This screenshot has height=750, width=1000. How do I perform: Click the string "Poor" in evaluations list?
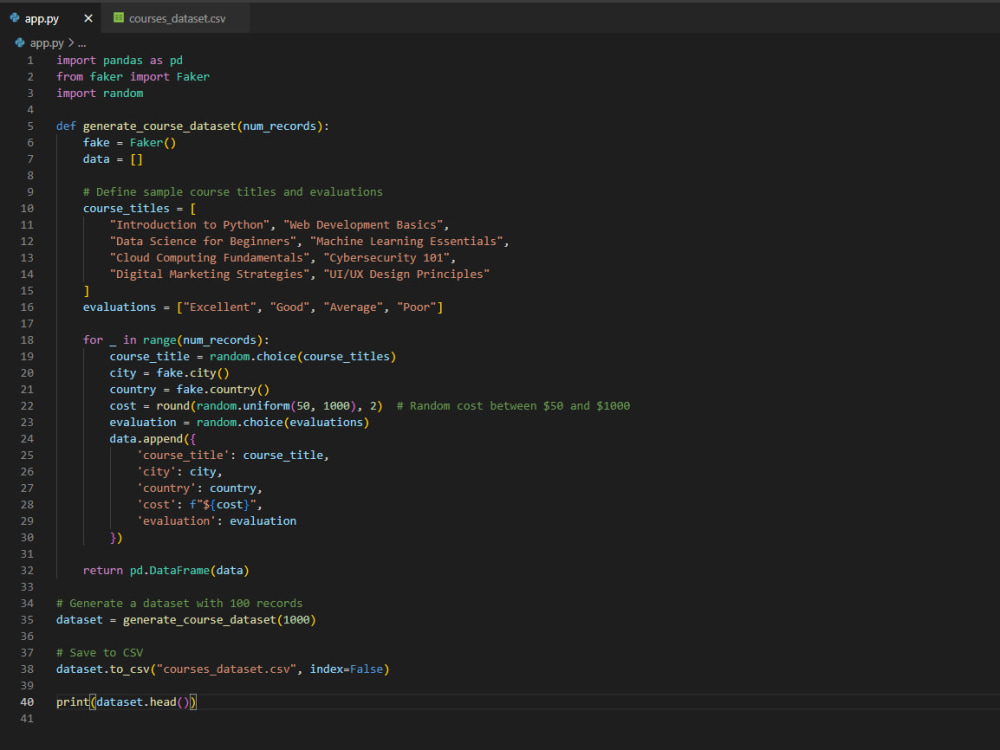pyautogui.click(x=417, y=307)
